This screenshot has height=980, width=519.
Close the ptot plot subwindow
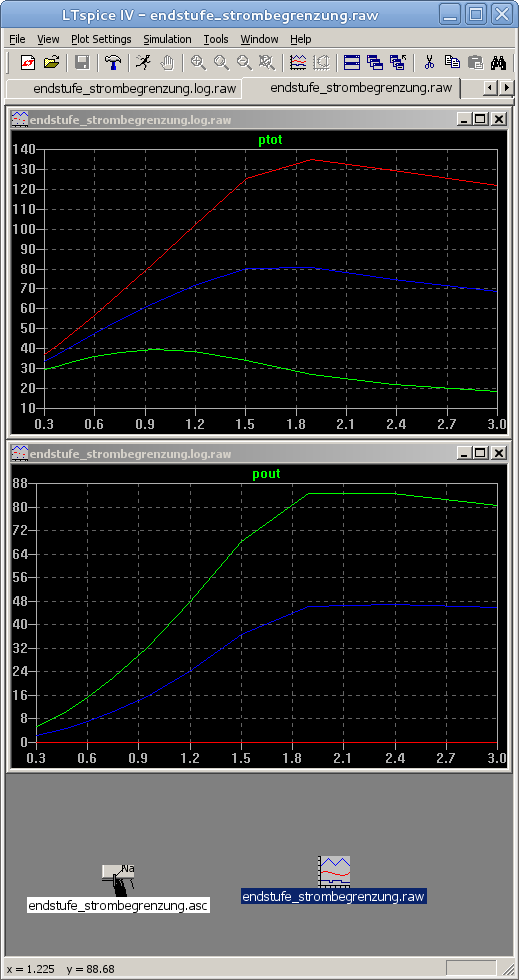(x=498, y=119)
